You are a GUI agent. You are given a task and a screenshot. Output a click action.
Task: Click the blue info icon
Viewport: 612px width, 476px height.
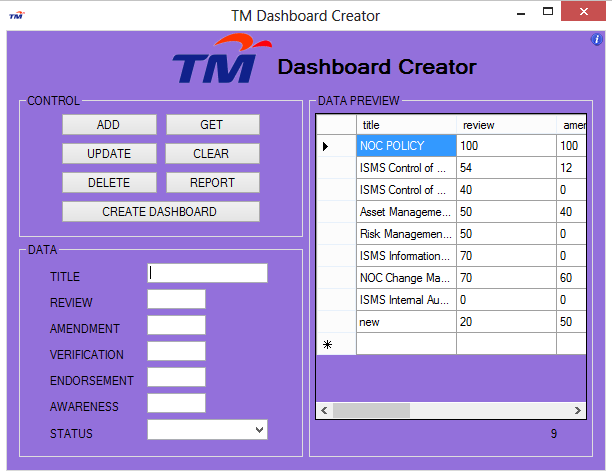tap(596, 39)
